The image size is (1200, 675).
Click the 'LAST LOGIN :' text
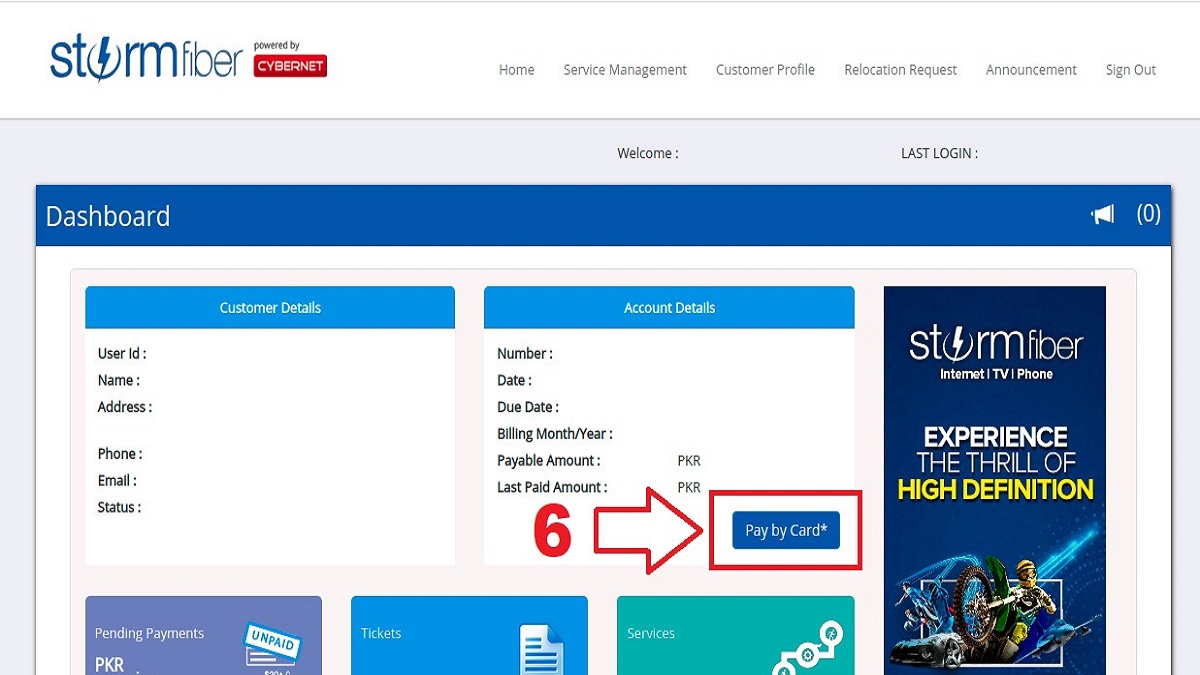click(939, 154)
